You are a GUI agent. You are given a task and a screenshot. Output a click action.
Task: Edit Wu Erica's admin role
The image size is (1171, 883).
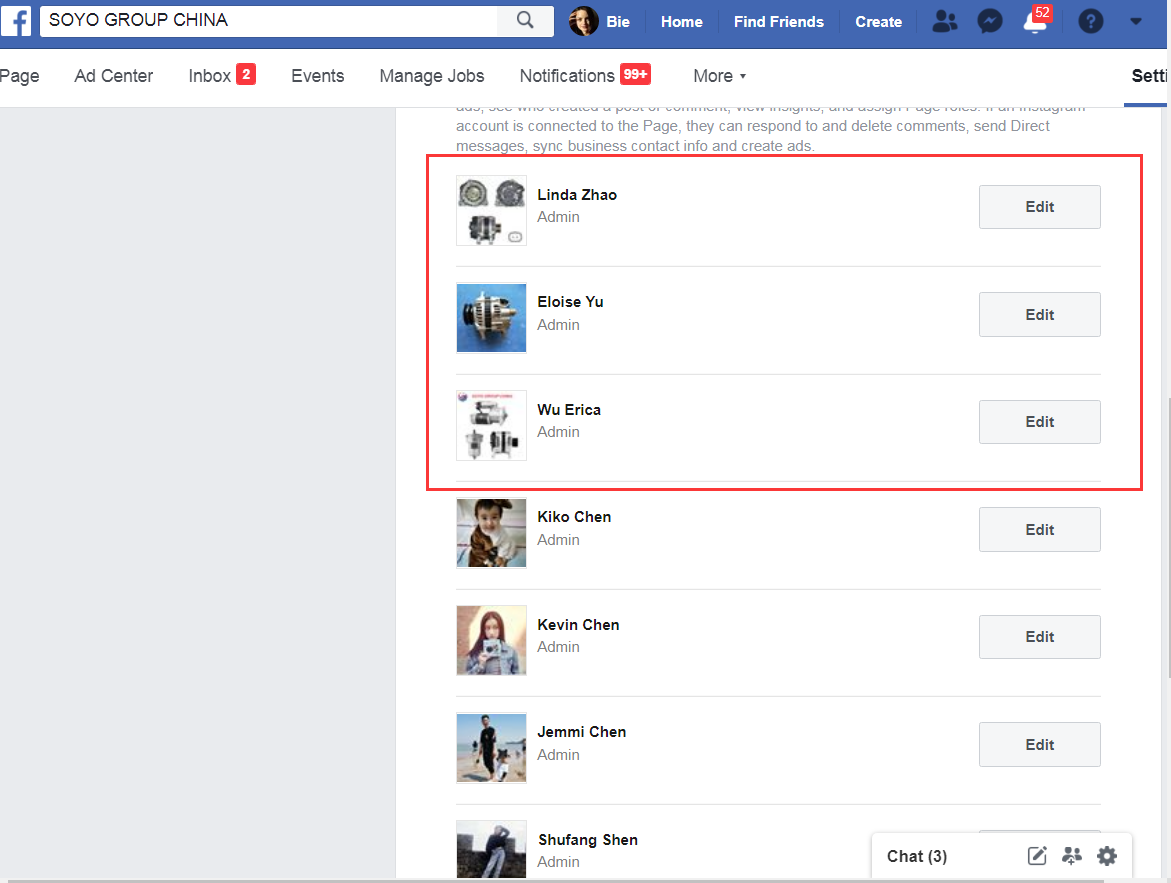1040,422
